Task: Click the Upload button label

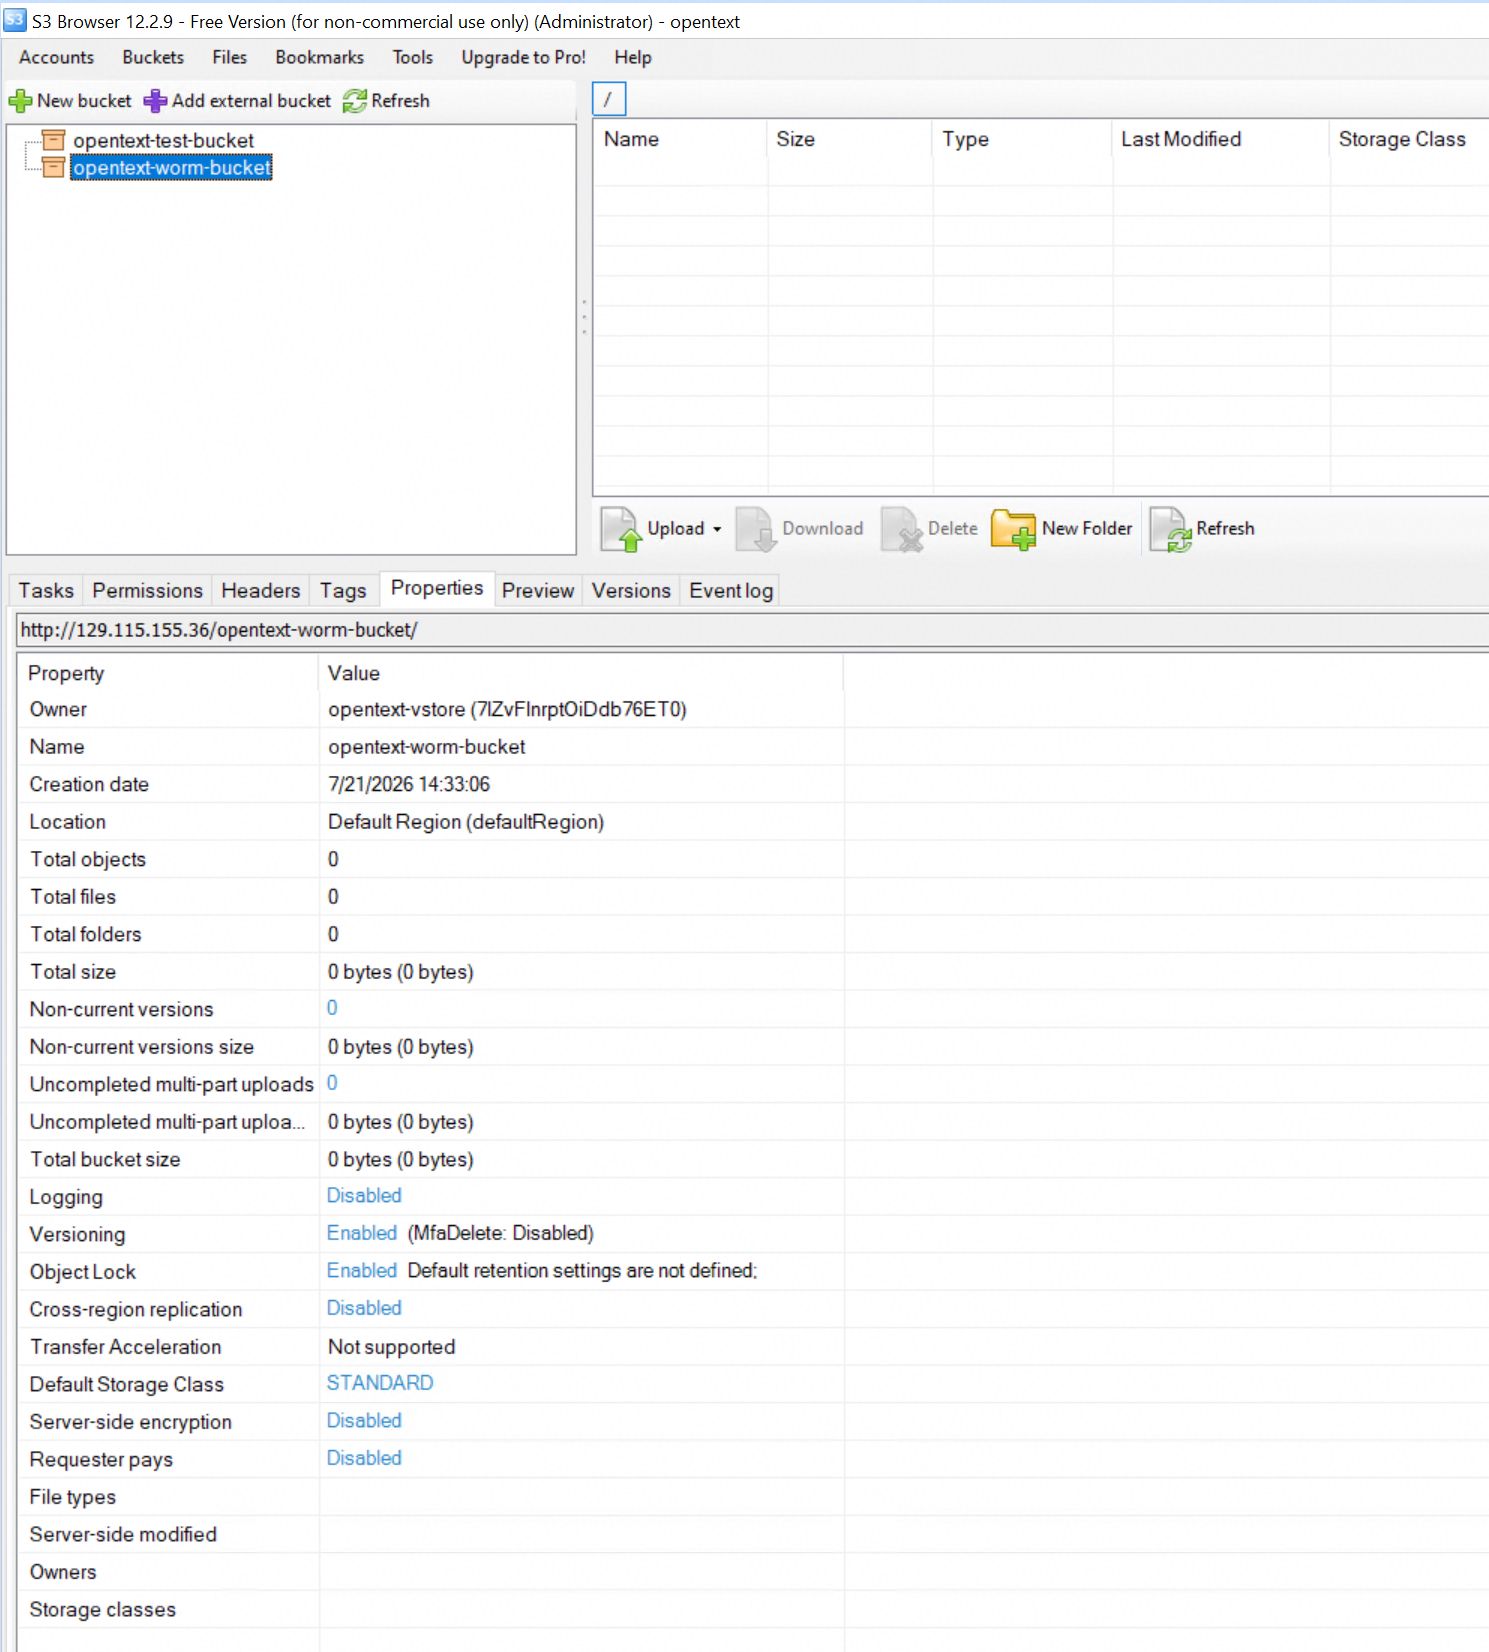Action: point(676,529)
